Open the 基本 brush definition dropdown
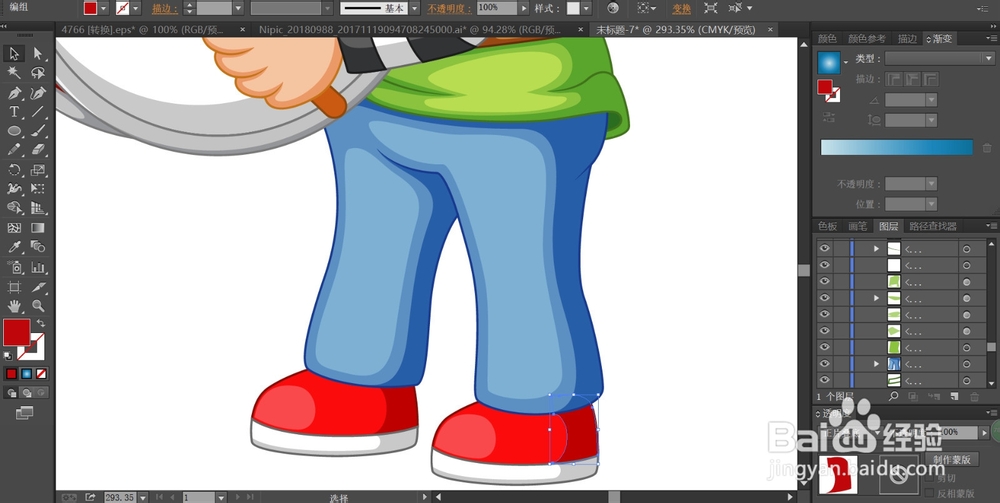Screen dimensions: 1000x503 point(415,8)
